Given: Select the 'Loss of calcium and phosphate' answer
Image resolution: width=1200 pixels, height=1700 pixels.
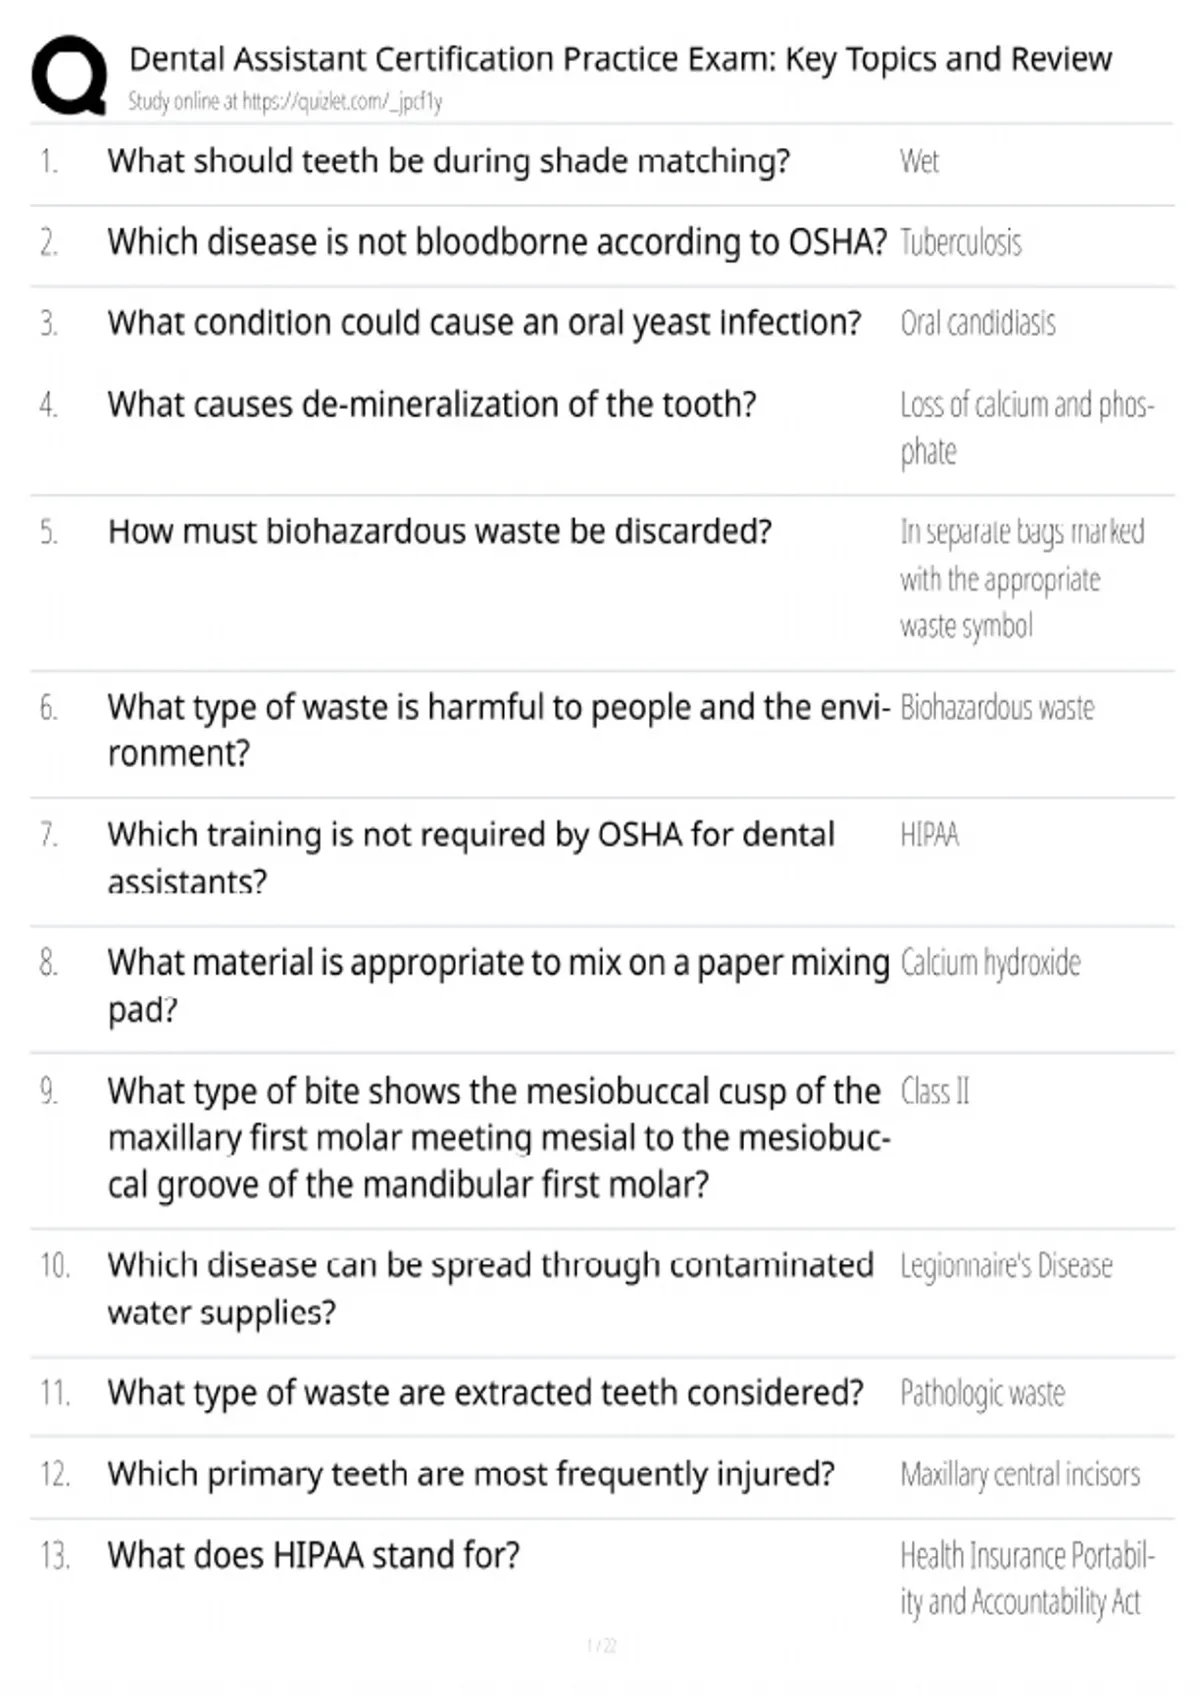Looking at the screenshot, I should [x=1027, y=428].
